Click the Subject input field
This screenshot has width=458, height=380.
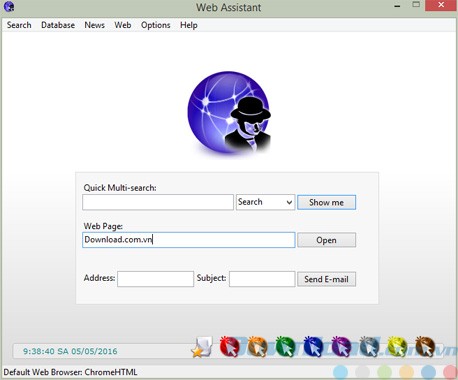(262, 279)
